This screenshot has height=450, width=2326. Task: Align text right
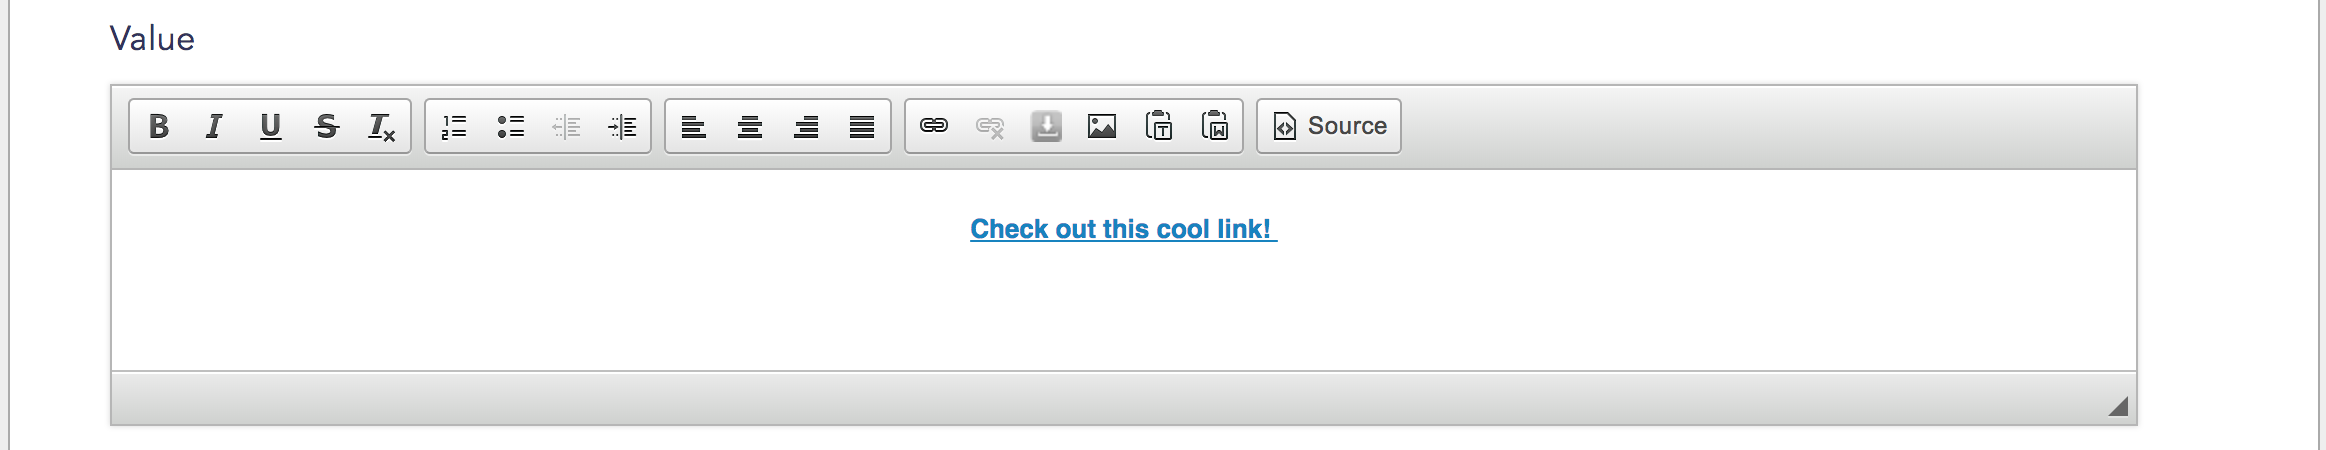[x=806, y=126]
